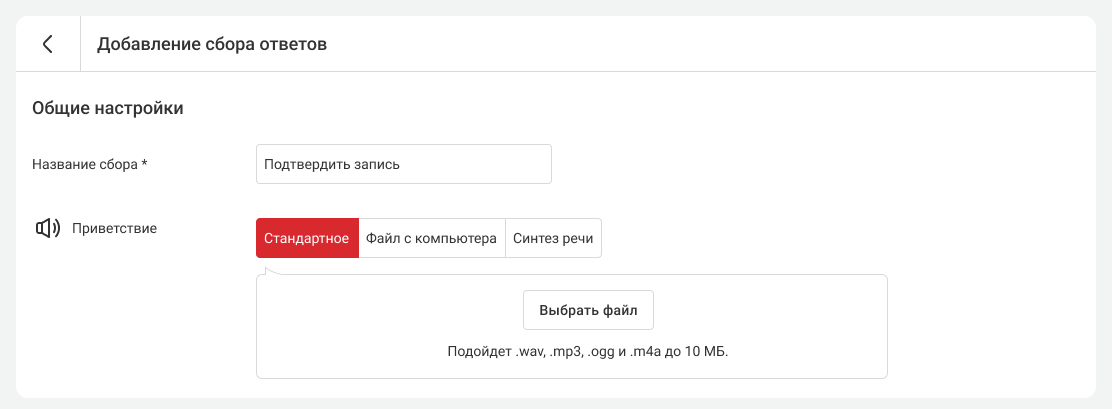Click the Добавление сбора ответов page title
Image resolution: width=1112 pixels, height=409 pixels.
(x=212, y=44)
